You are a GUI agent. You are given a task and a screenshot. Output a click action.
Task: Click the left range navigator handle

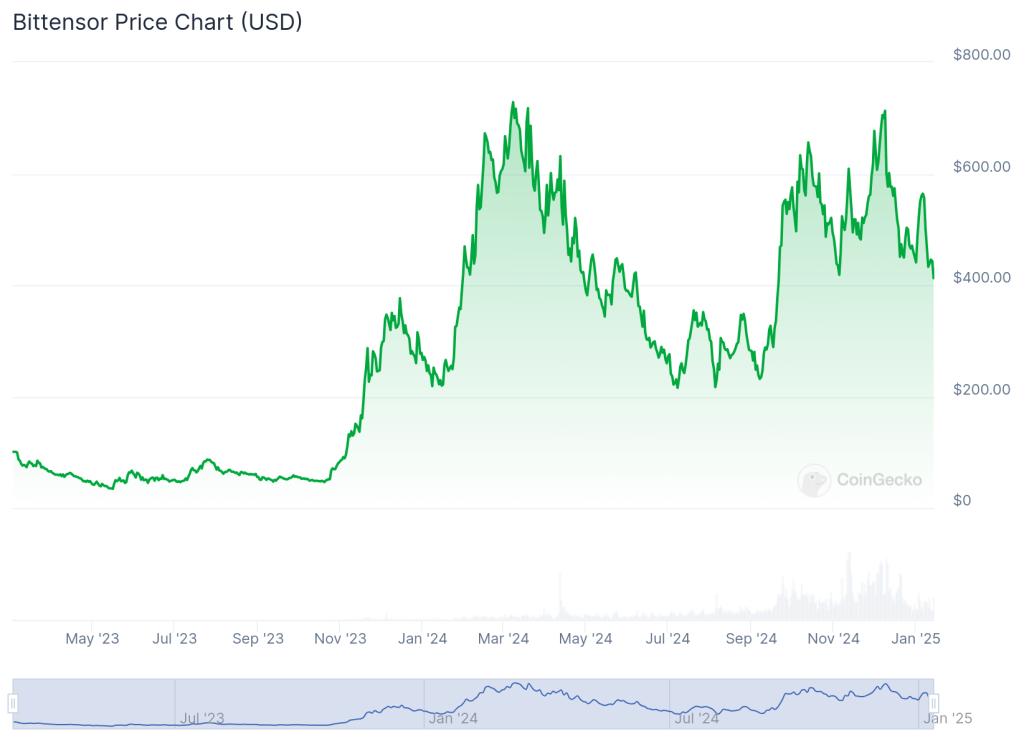point(13,704)
